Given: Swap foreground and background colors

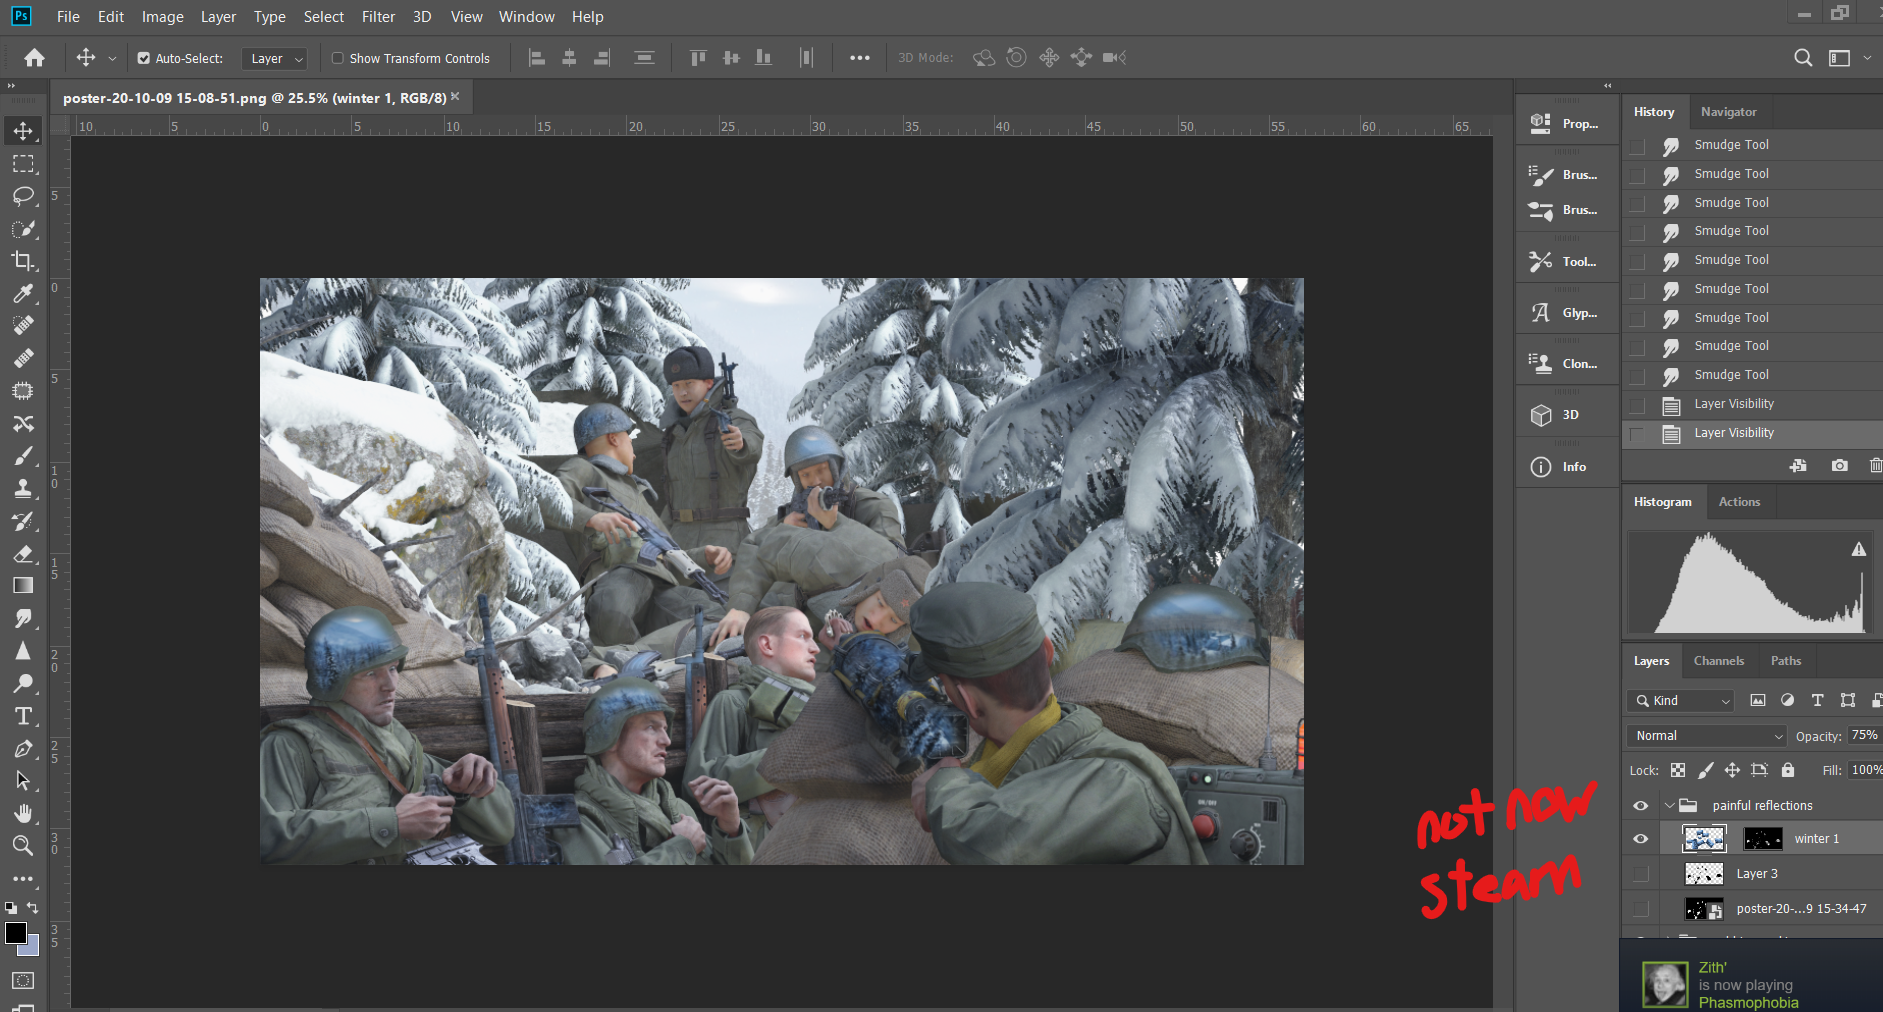Looking at the screenshot, I should tap(33, 908).
